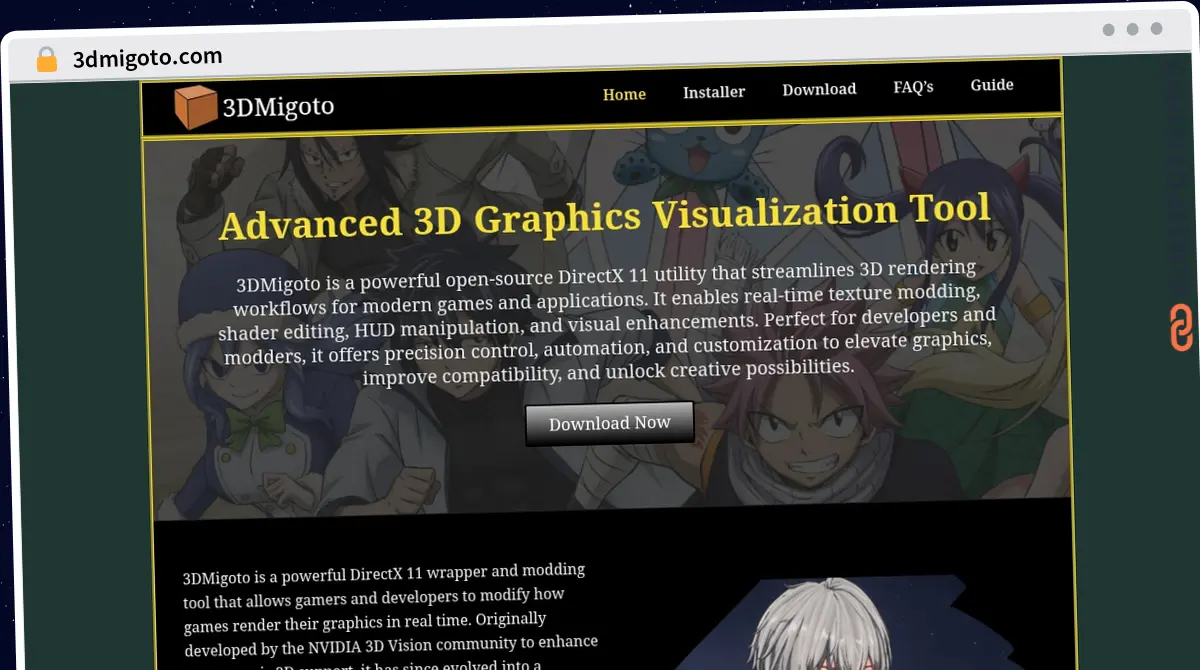This screenshot has width=1200, height=670.
Task: Click the paragraph starting '3DMigoto is a powerful DirectX 11 wrapper'
Action: (x=391, y=615)
